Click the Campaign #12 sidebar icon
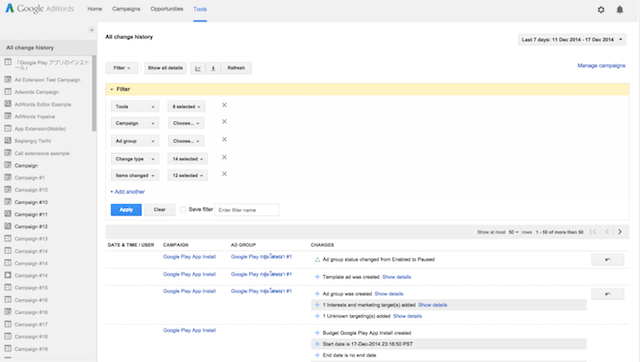Screen dimensions: 640x362 [8, 226]
